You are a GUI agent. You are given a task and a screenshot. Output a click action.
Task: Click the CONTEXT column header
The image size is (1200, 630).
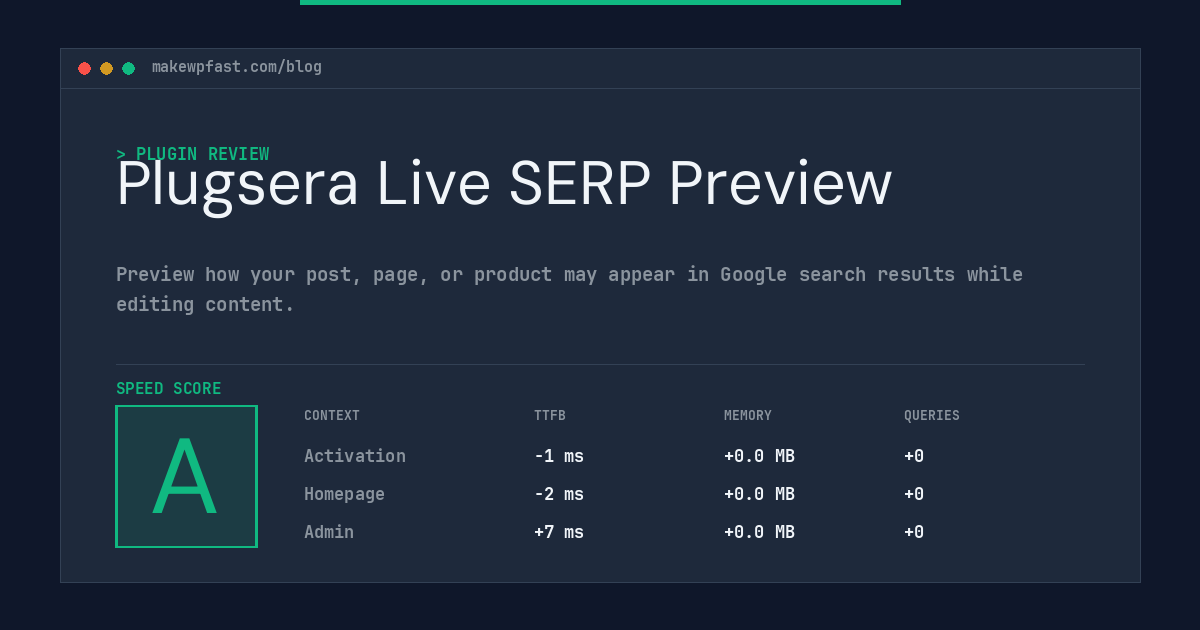tap(332, 416)
